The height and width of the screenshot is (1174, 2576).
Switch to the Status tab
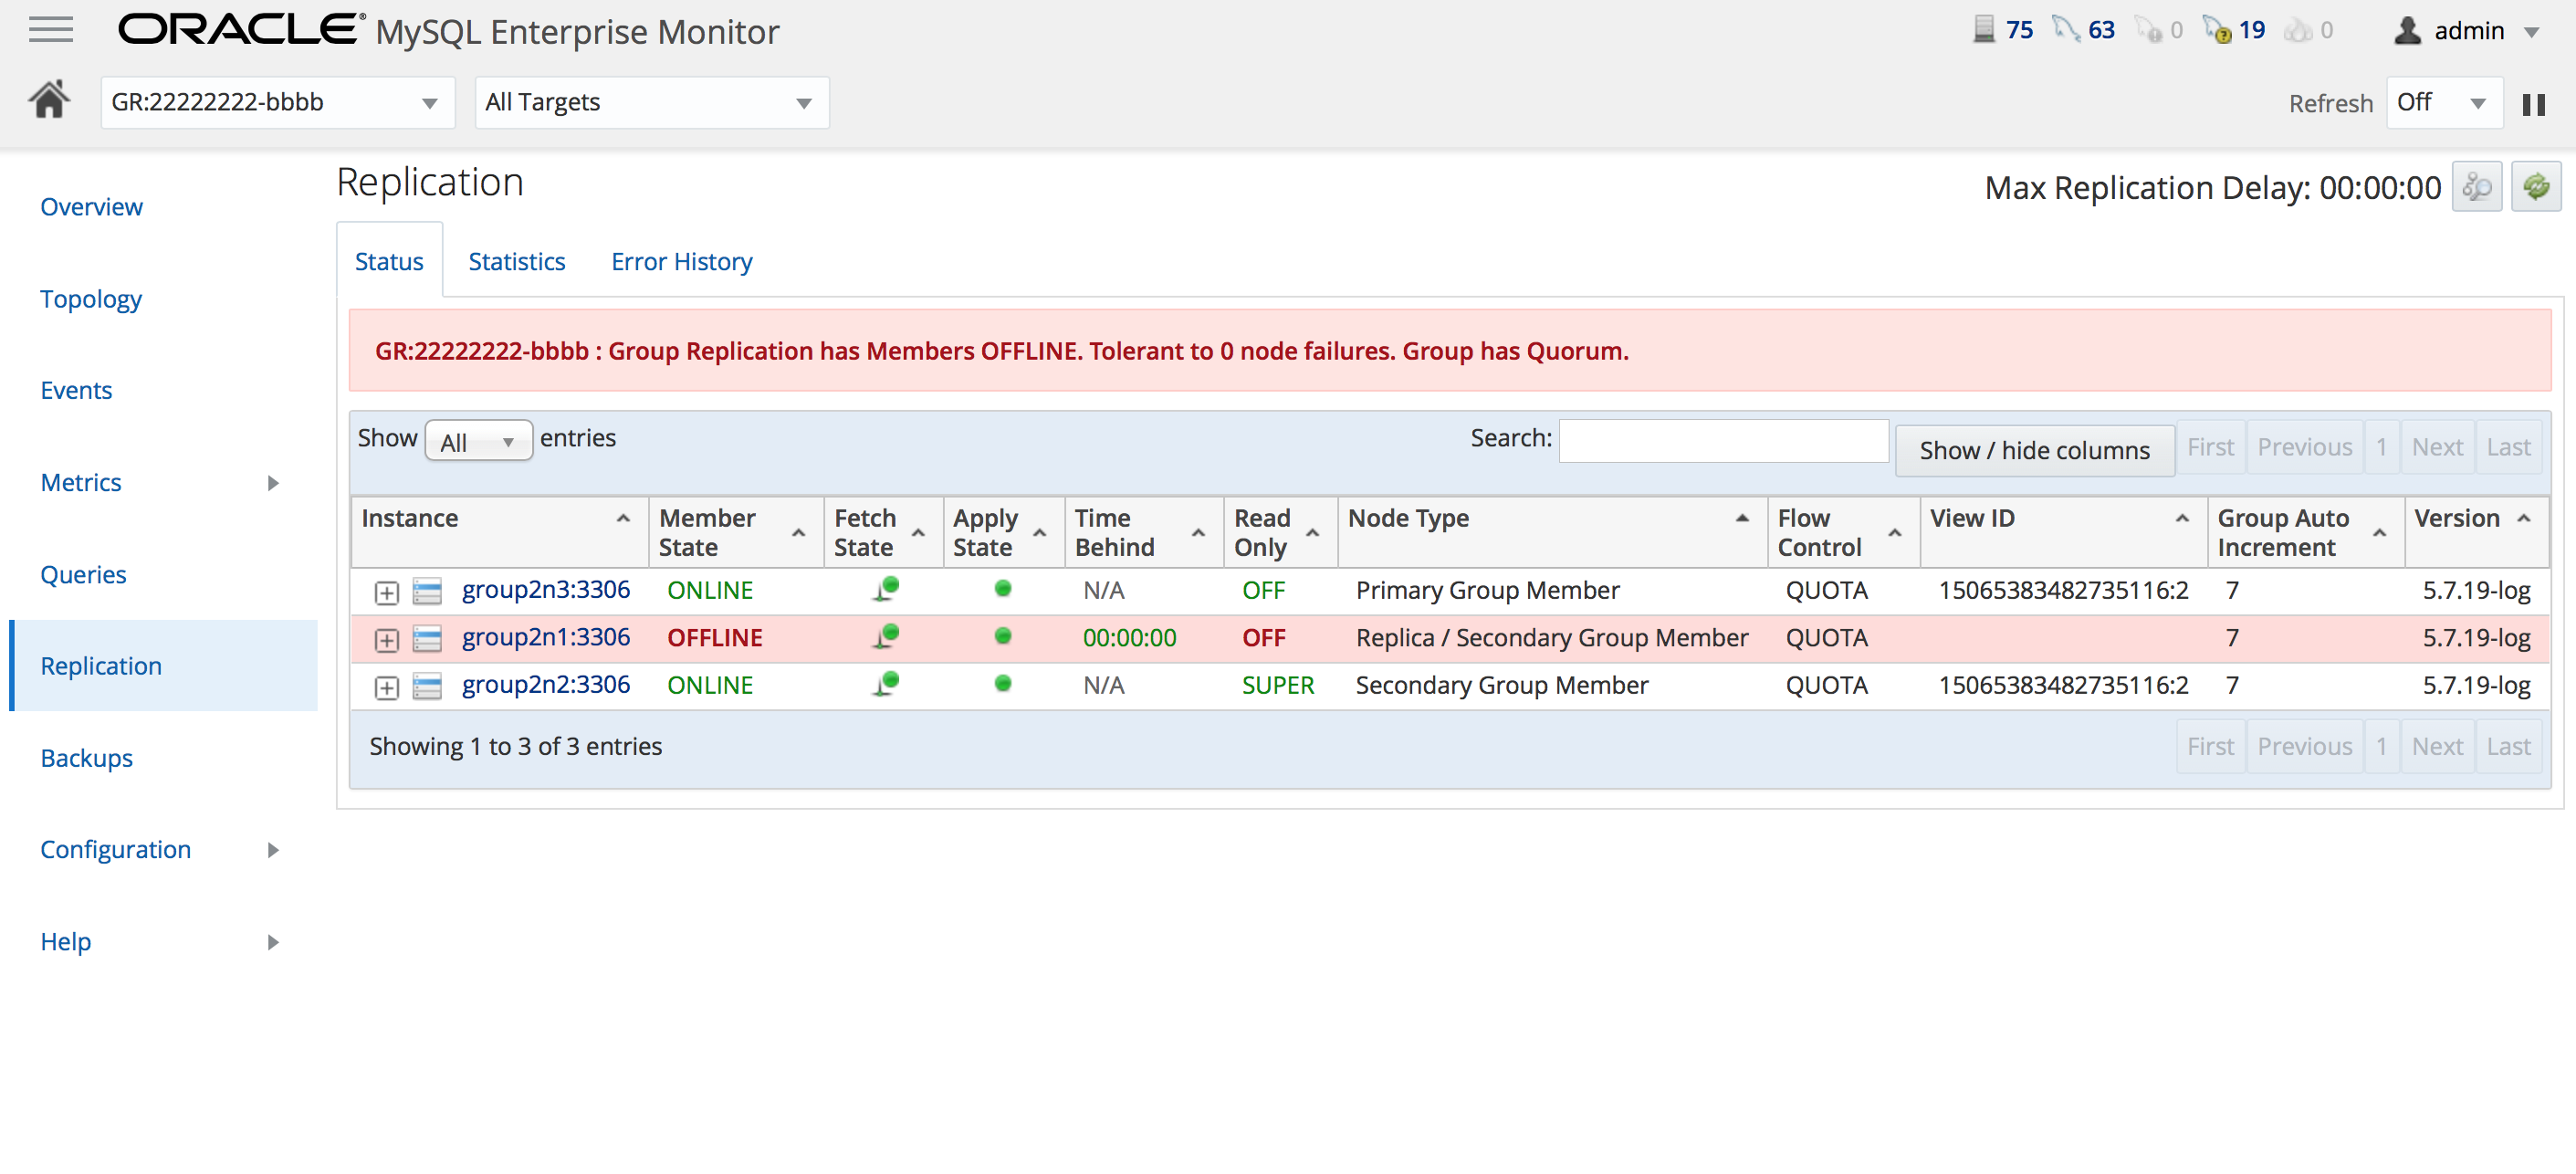[x=389, y=261]
